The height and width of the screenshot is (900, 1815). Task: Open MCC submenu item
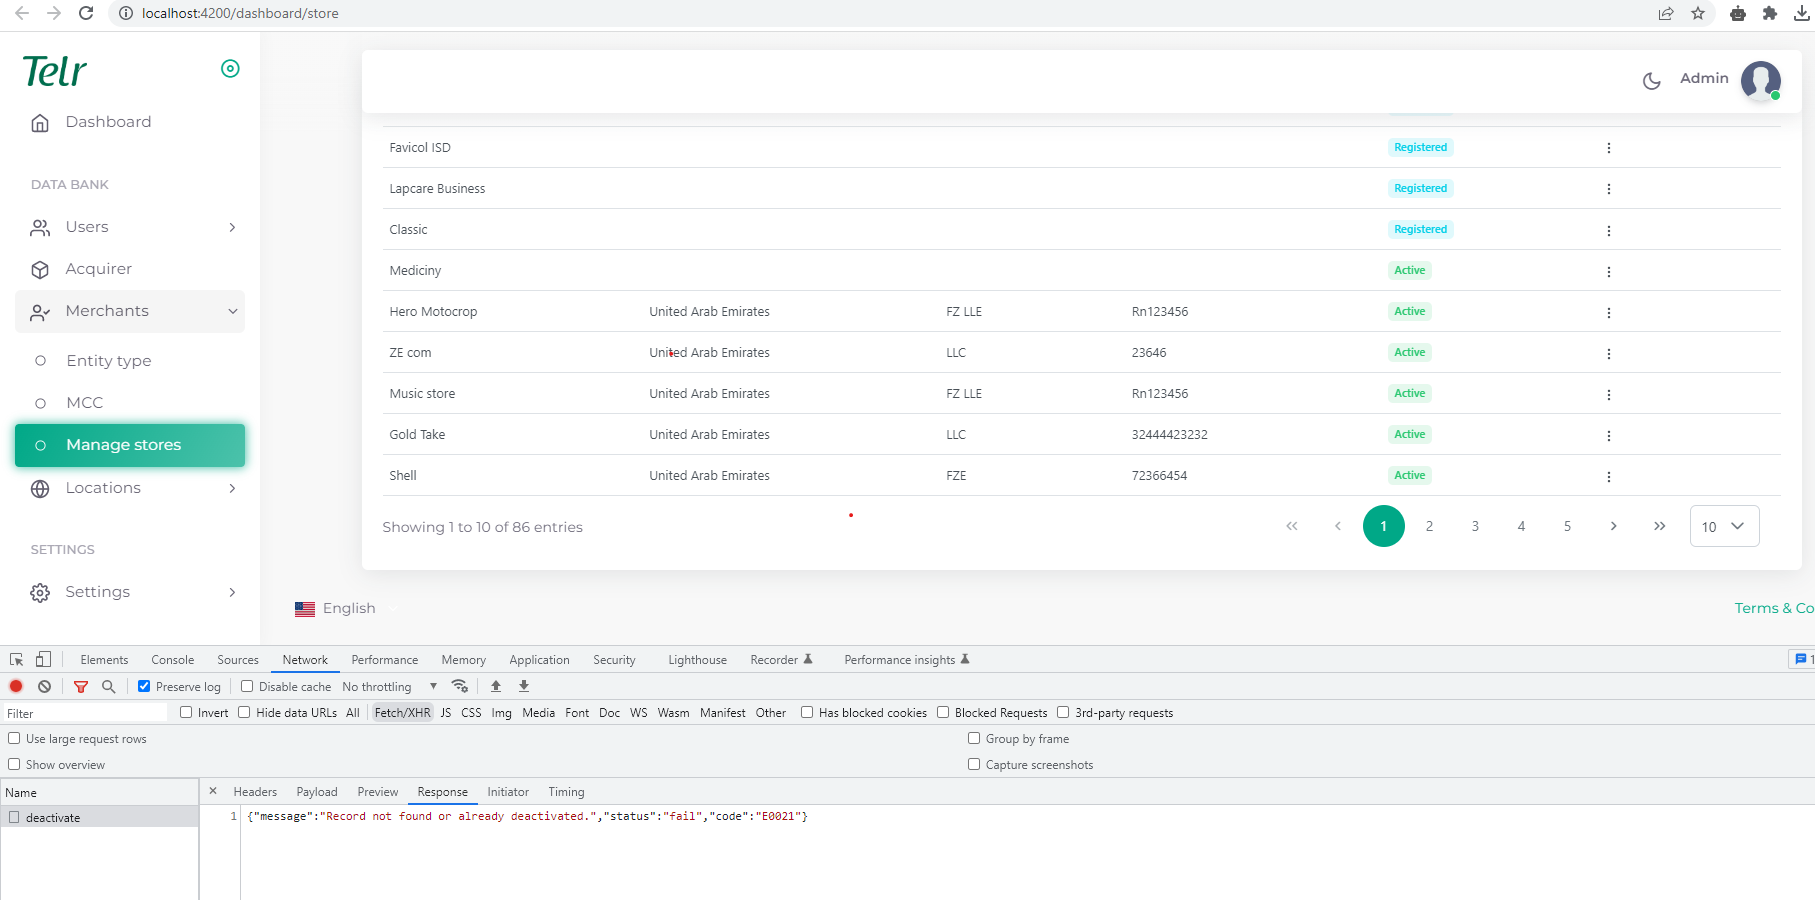click(85, 403)
